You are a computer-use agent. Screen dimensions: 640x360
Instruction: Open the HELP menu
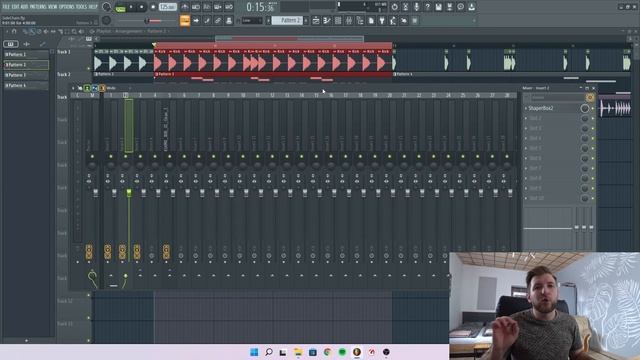(93, 7)
